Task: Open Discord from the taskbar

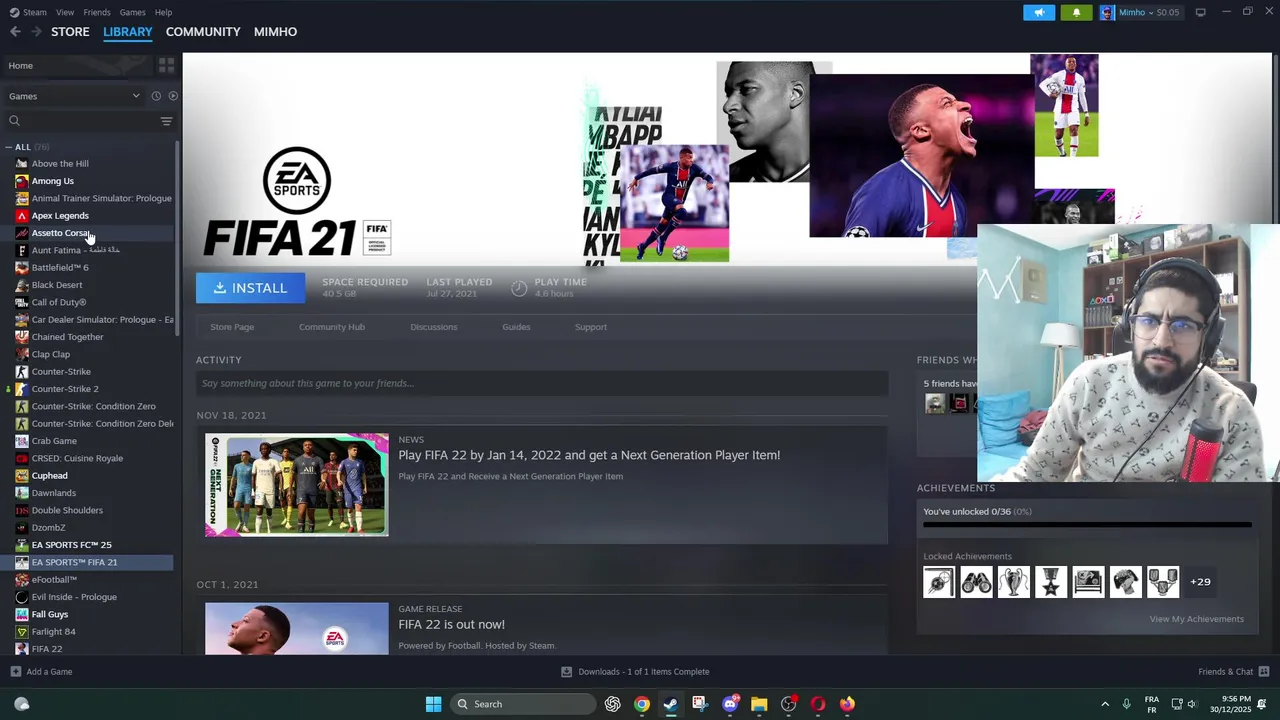Action: click(x=730, y=704)
